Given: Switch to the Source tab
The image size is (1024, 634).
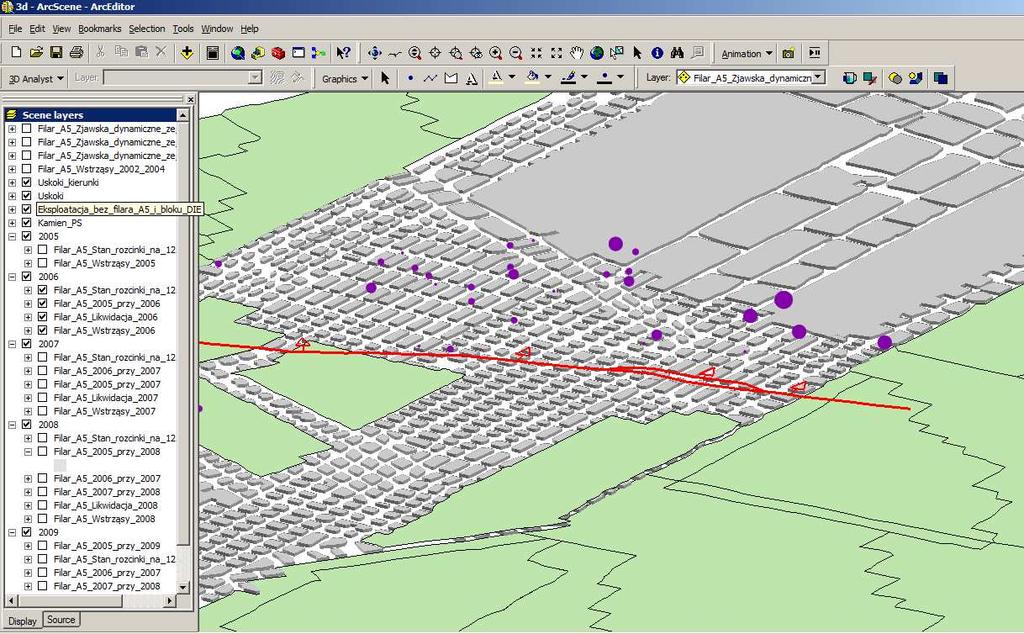Looking at the screenshot, I should [61, 620].
